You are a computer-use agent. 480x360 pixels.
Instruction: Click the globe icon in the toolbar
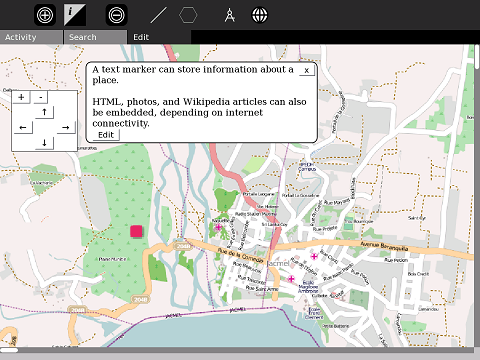pyautogui.click(x=259, y=15)
